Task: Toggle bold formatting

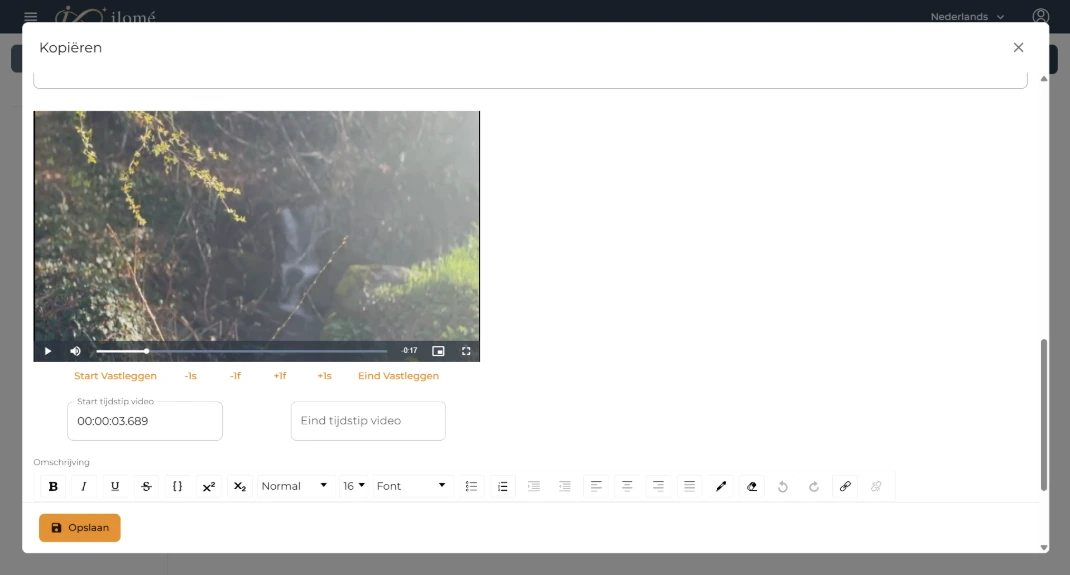Action: pos(53,486)
